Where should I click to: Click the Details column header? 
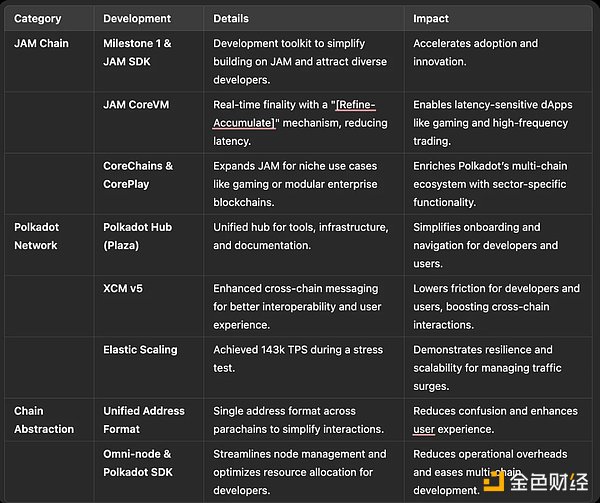click(x=231, y=18)
